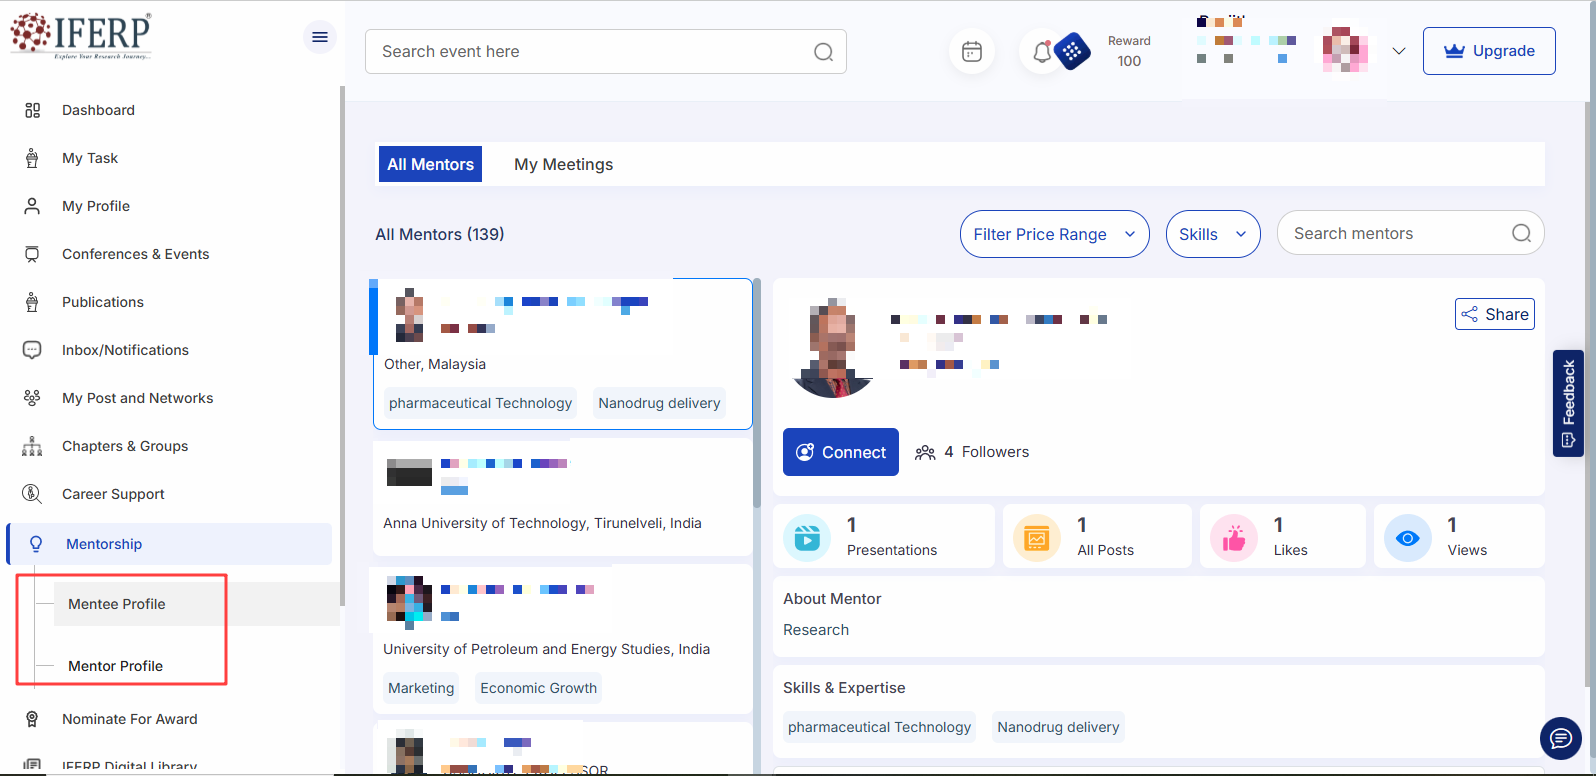
Task: Expand the Filter Price Range dropdown
Action: click(x=1054, y=234)
